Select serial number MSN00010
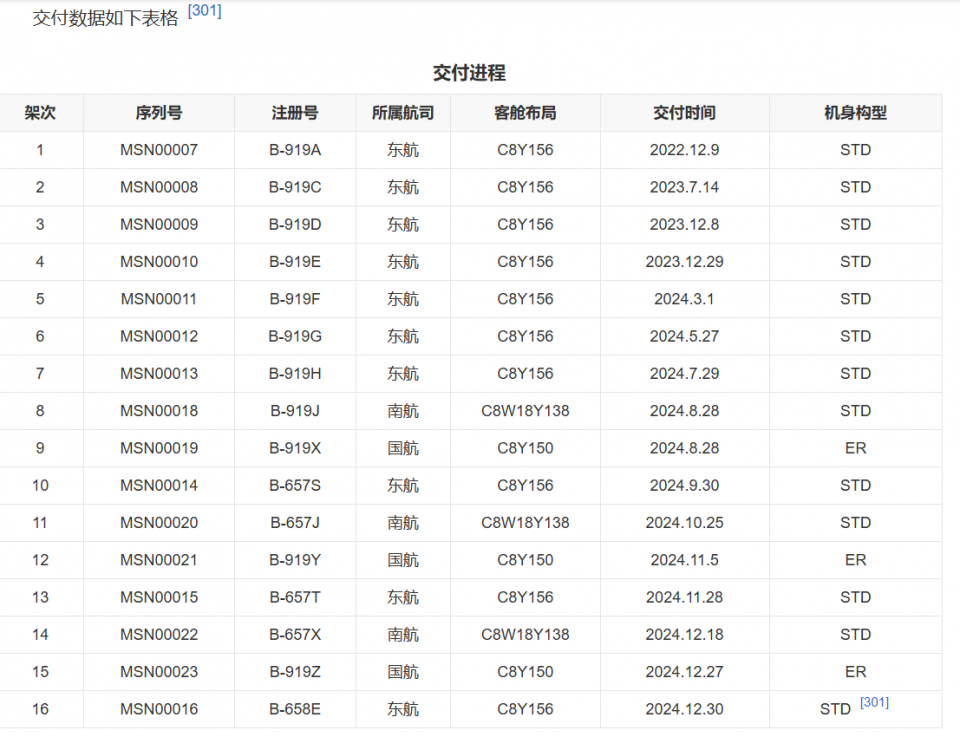Screen dimensions: 960x737 click(159, 262)
